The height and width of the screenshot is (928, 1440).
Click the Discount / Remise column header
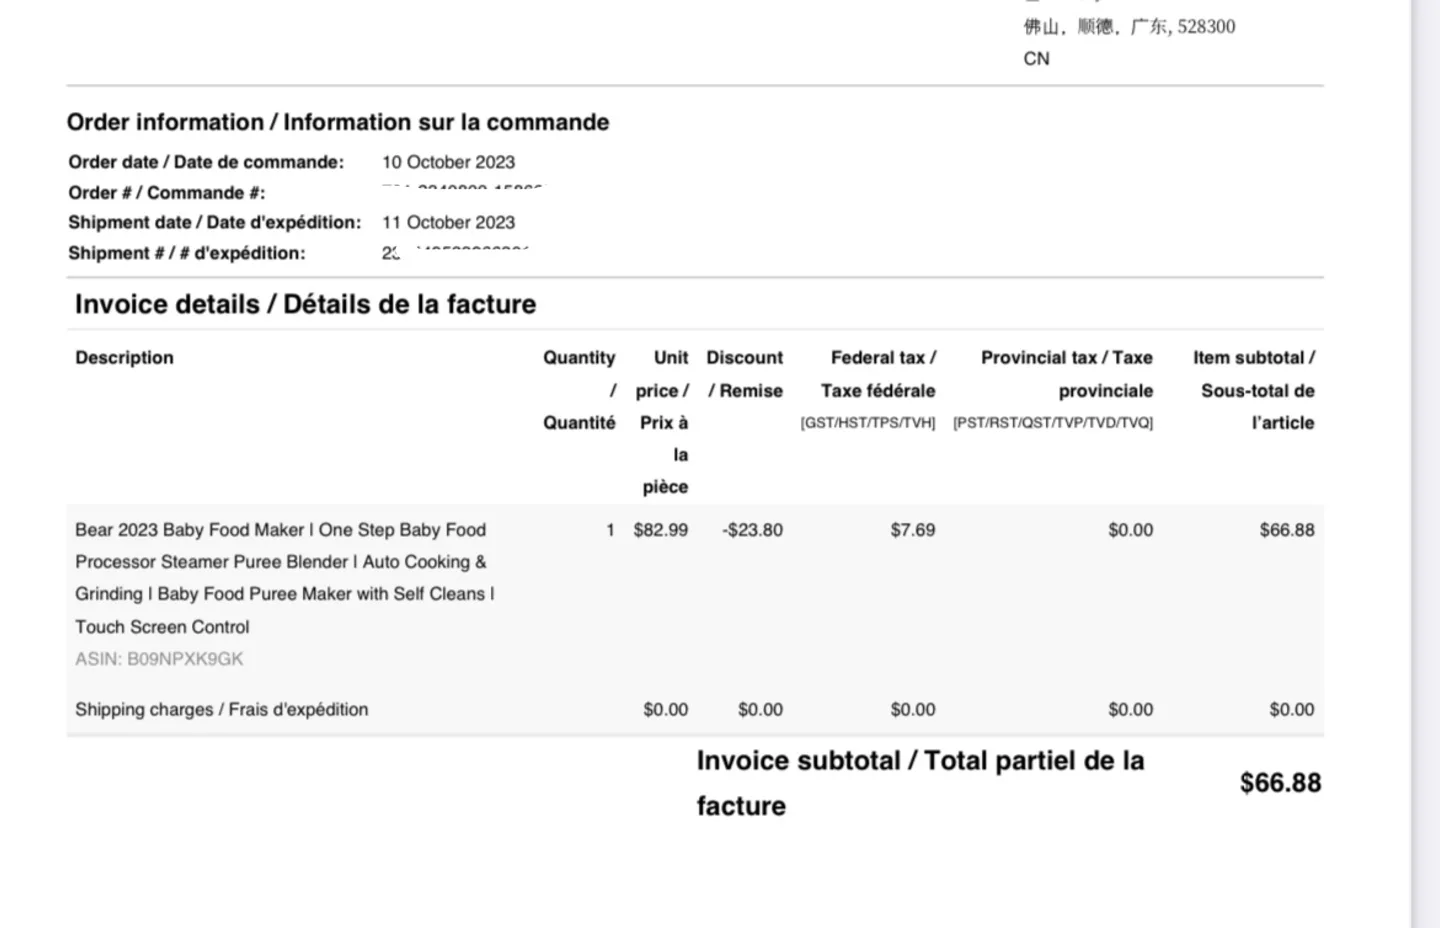tap(744, 374)
